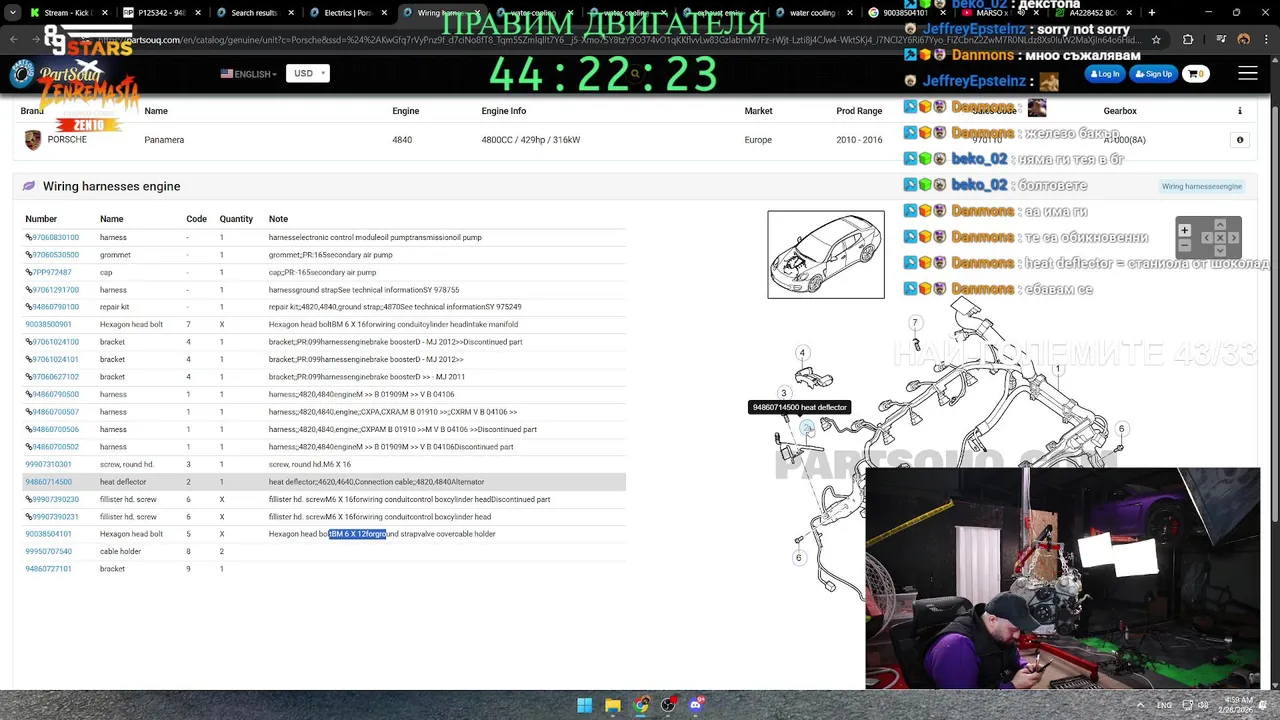Image resolution: width=1280 pixels, height=720 pixels.
Task: Reset diagram view with center X control
Action: click(1220, 237)
